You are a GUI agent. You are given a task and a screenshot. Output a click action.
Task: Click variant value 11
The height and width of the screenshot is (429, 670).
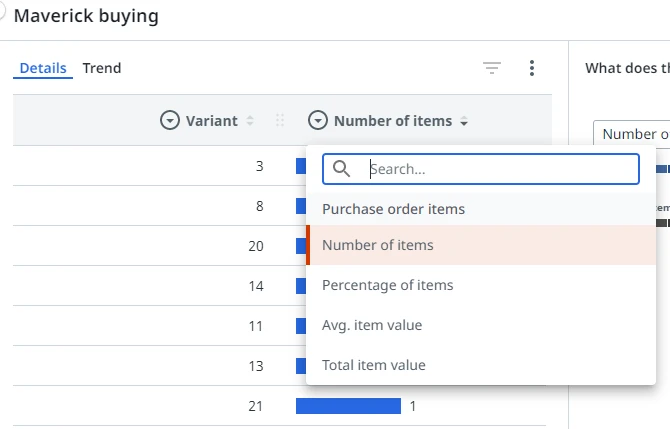[256, 326]
